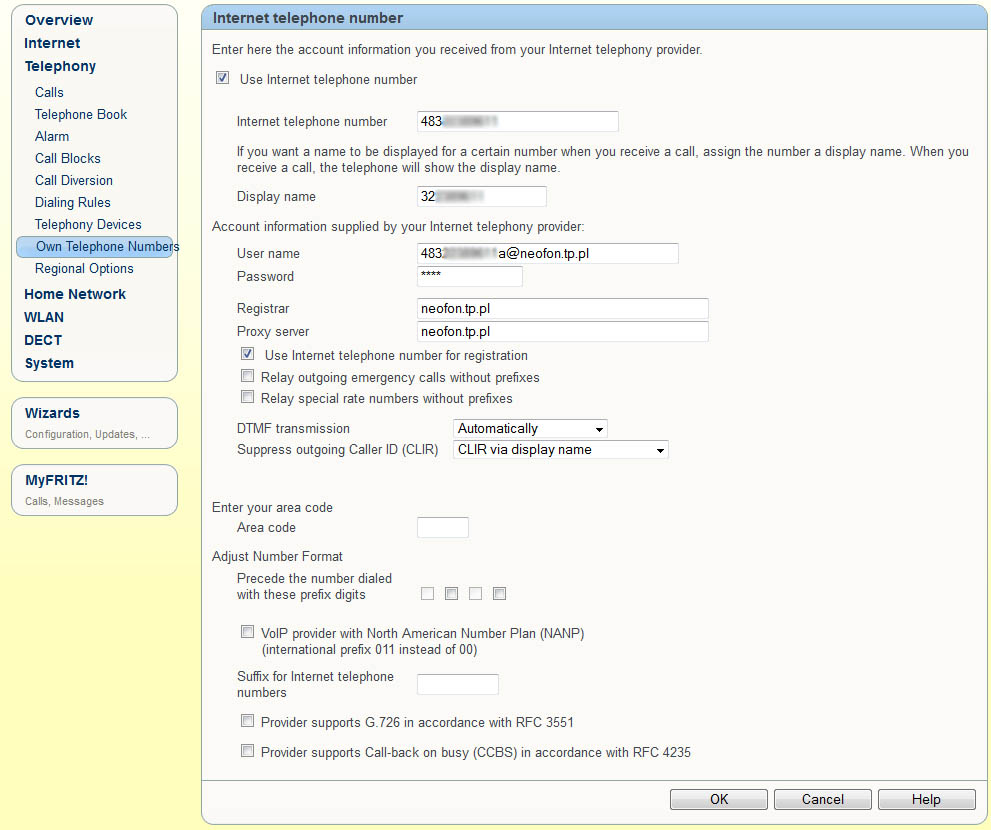Click the 'Enter your area code' heading
The width and height of the screenshot is (991, 830).
272,508
